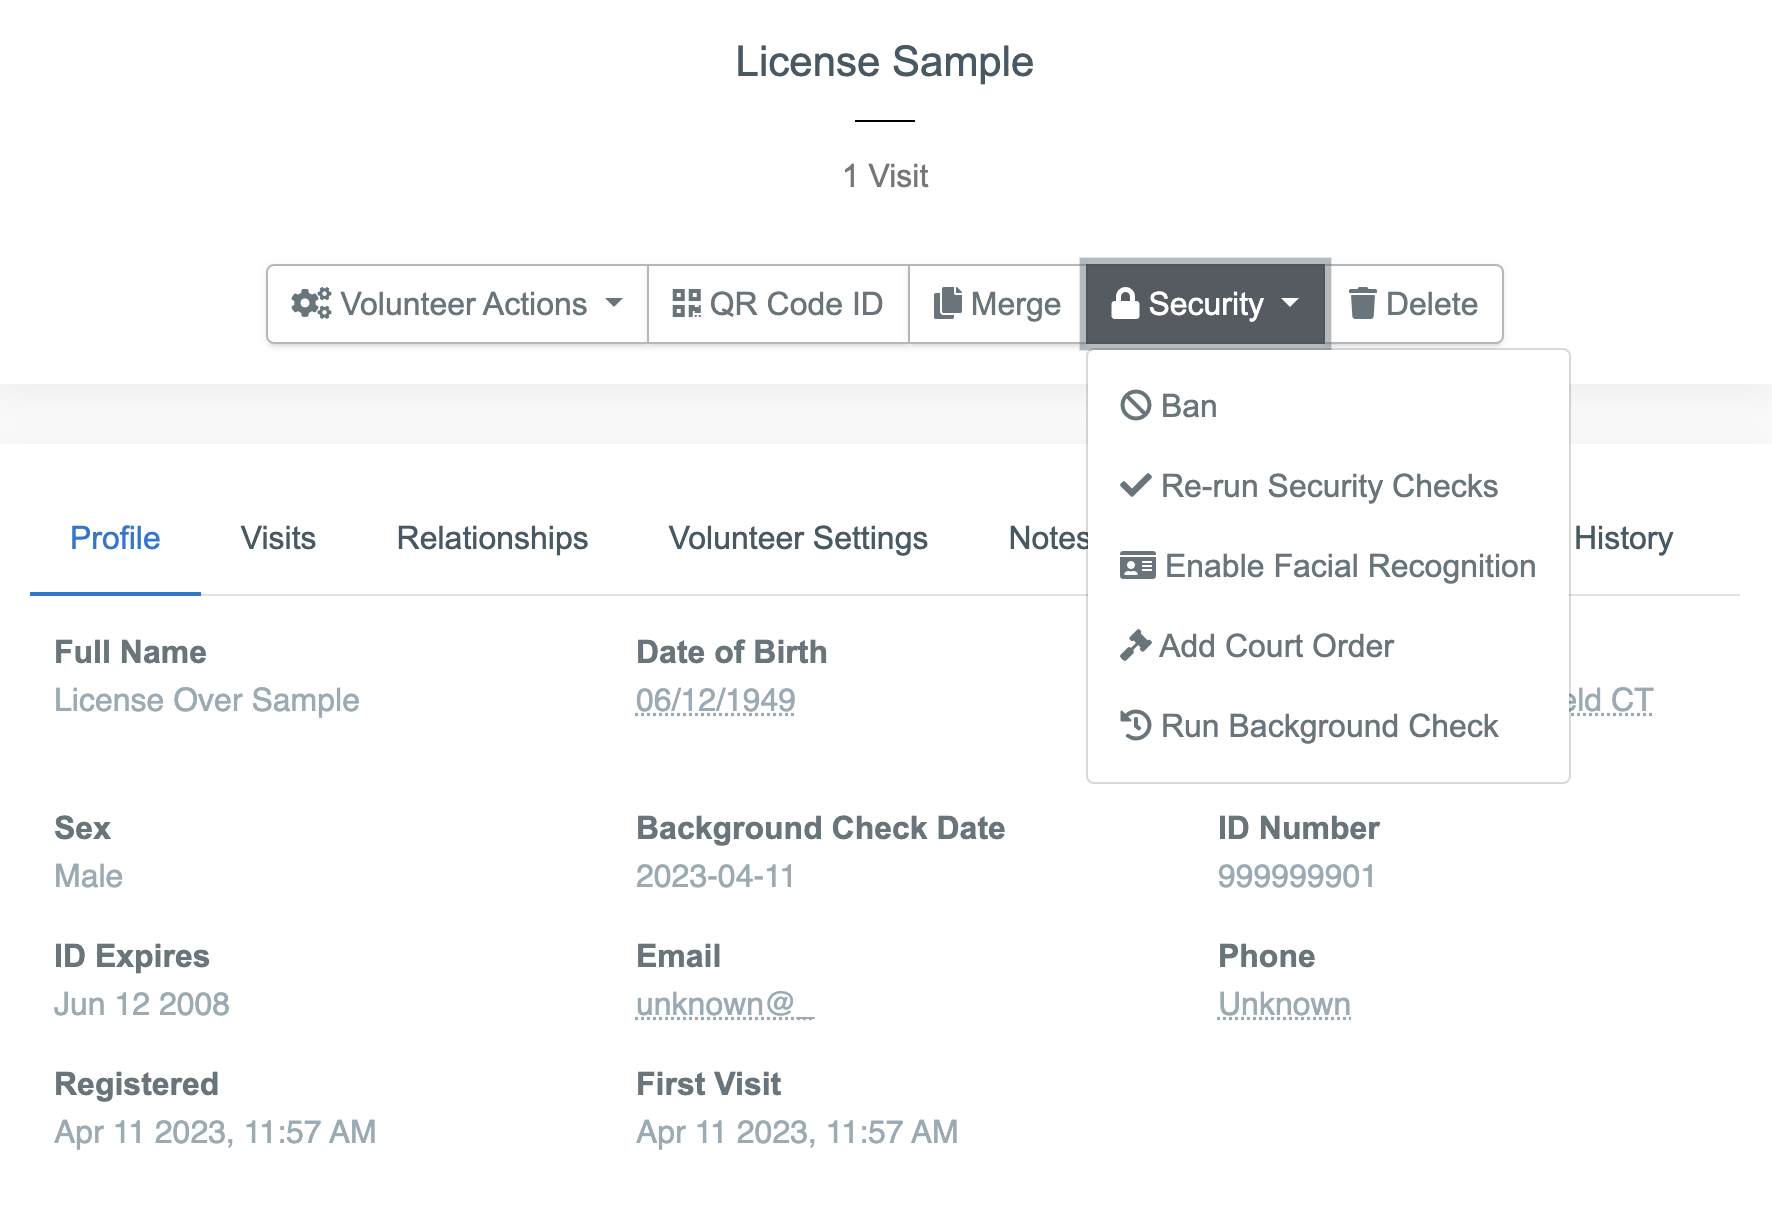Click the Sex value Male
This screenshot has height=1212, width=1772.
pos(88,876)
